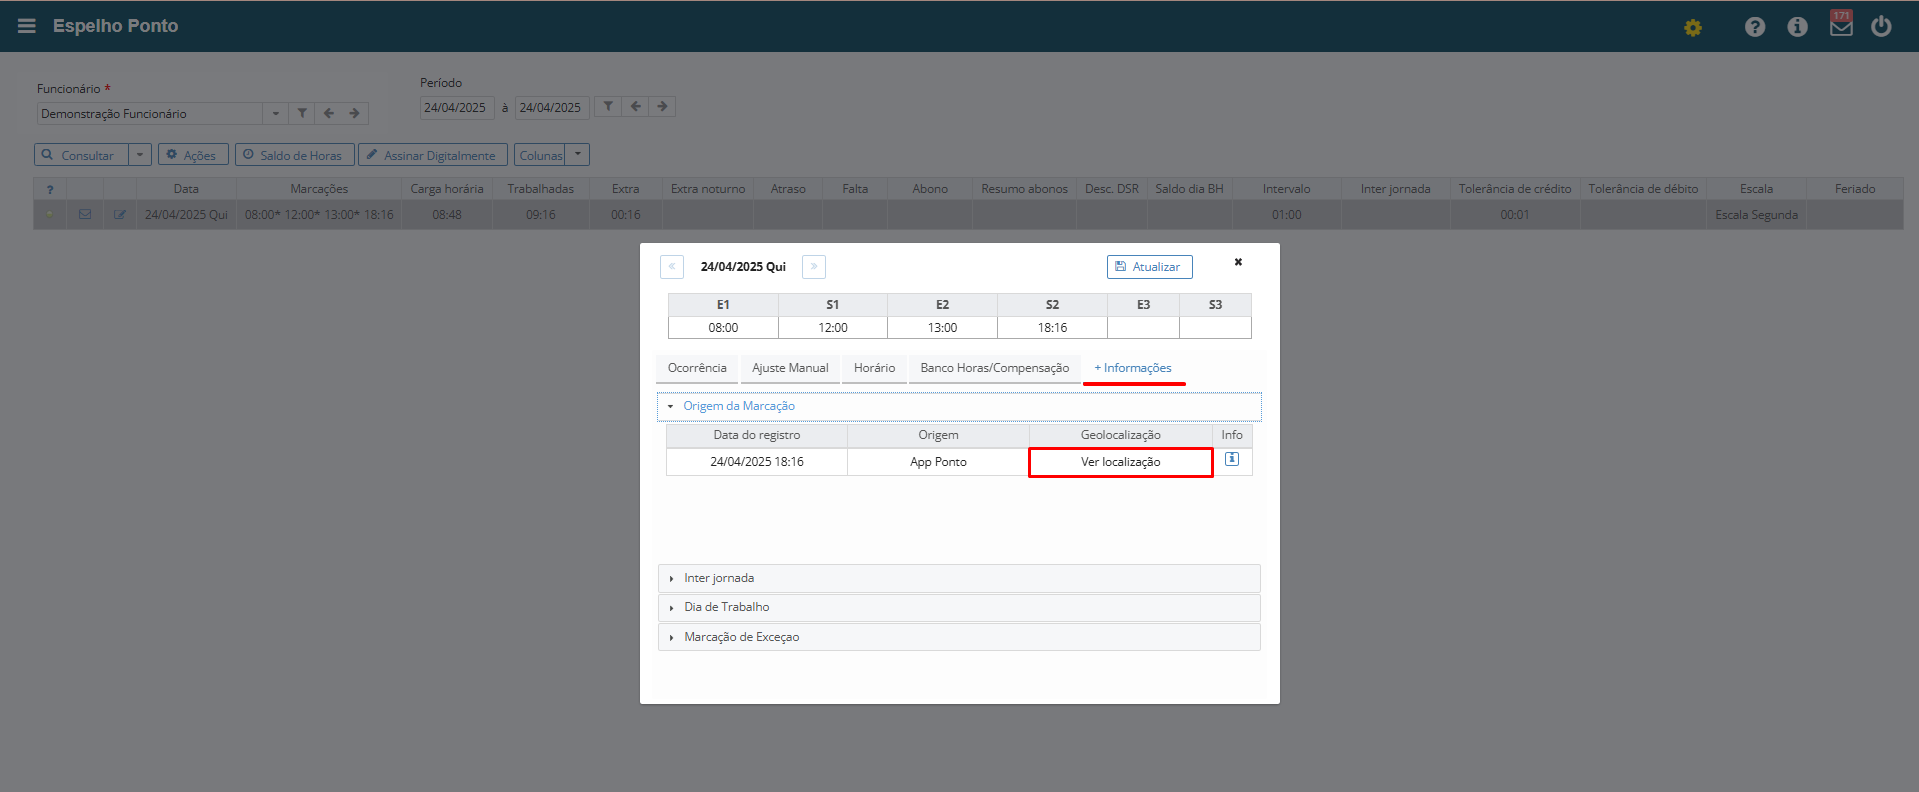Viewport: 1919px width, 792px height.
Task: Click the Extra value 00:16
Action: pos(626,215)
